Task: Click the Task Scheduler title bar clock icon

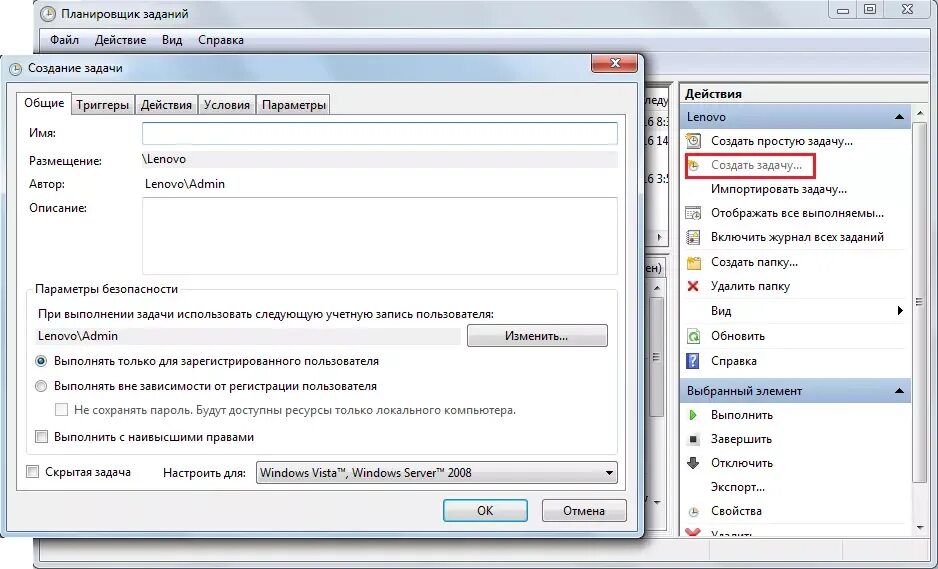Action: pos(48,14)
